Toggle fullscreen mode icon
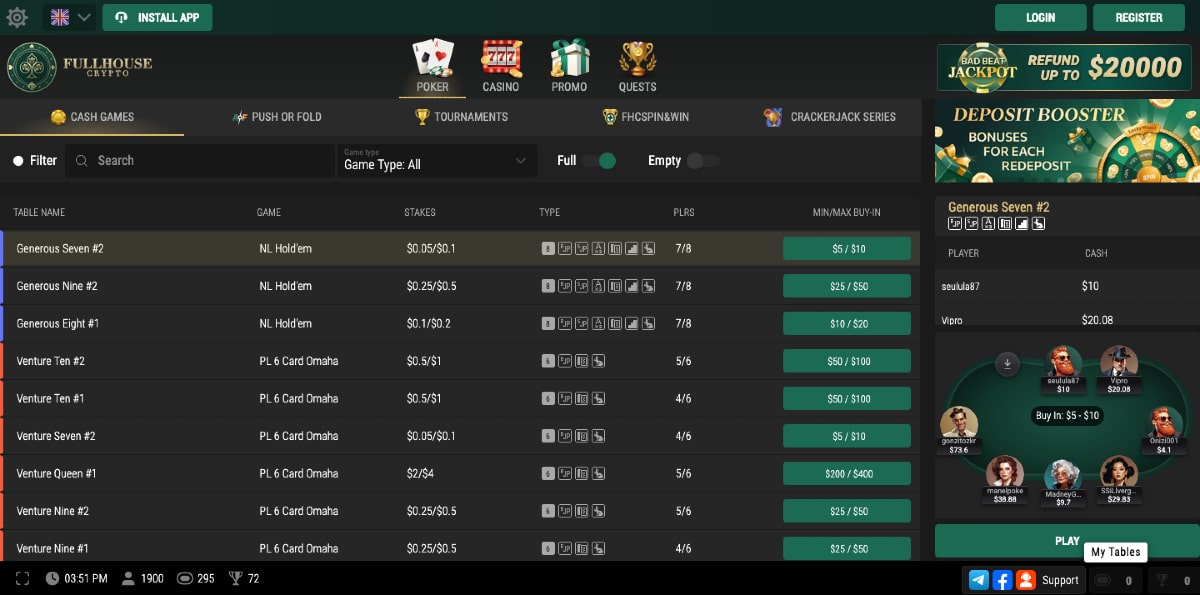The width and height of the screenshot is (1200, 595). pyautogui.click(x=23, y=578)
